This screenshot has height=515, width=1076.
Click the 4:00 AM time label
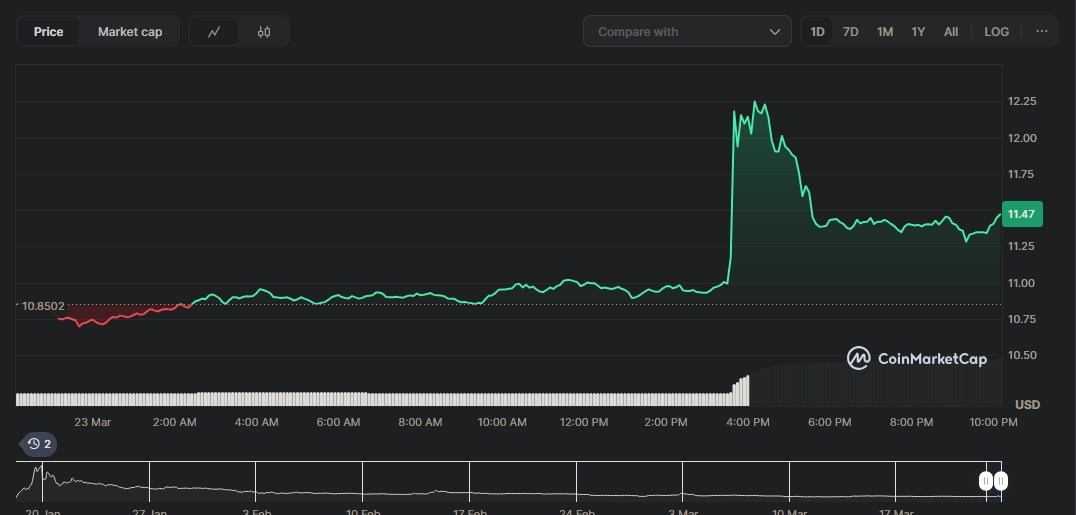(257, 422)
